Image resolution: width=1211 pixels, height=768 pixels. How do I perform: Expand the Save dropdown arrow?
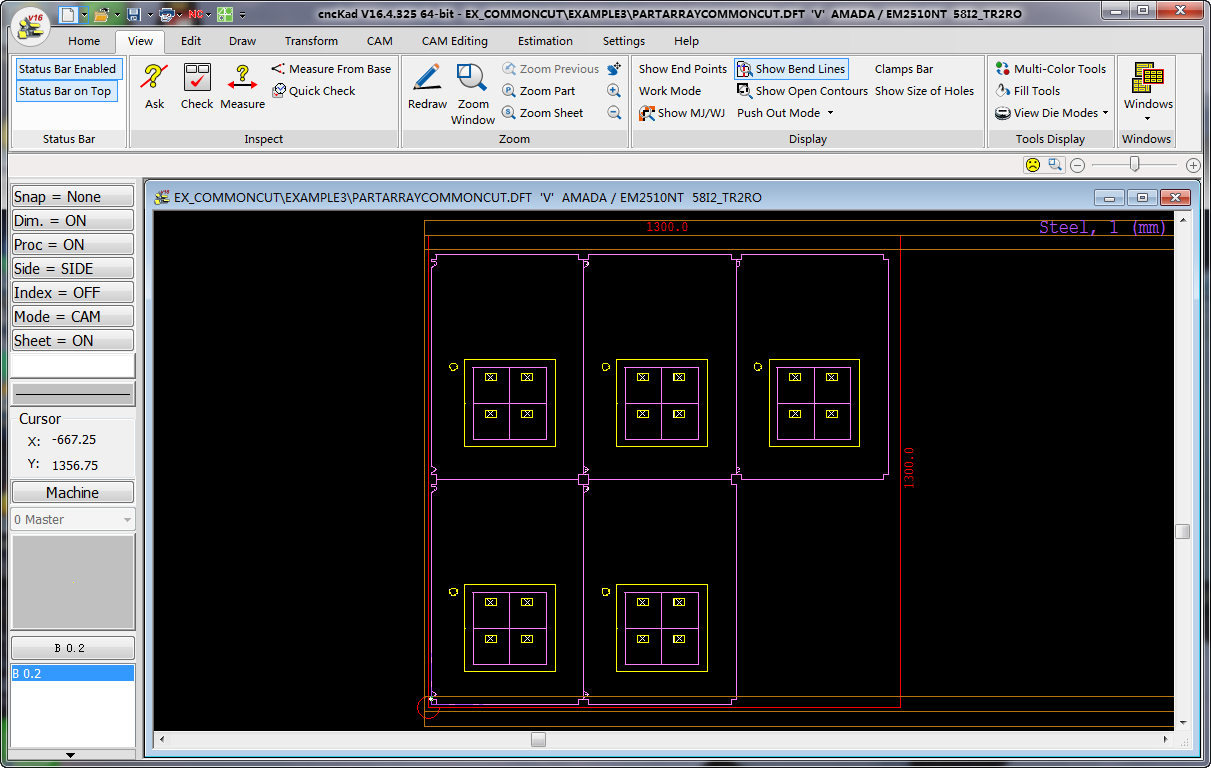(150, 15)
